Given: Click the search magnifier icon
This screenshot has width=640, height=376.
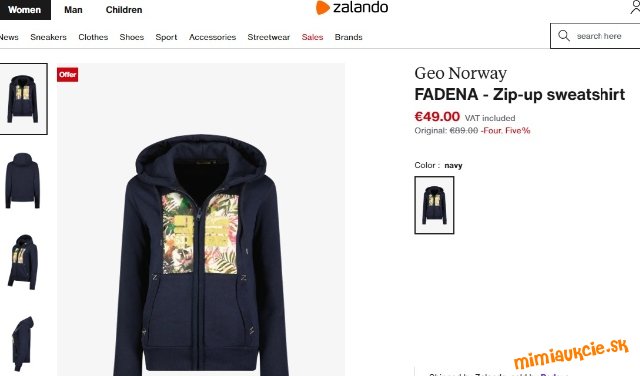Looking at the screenshot, I should [564, 36].
